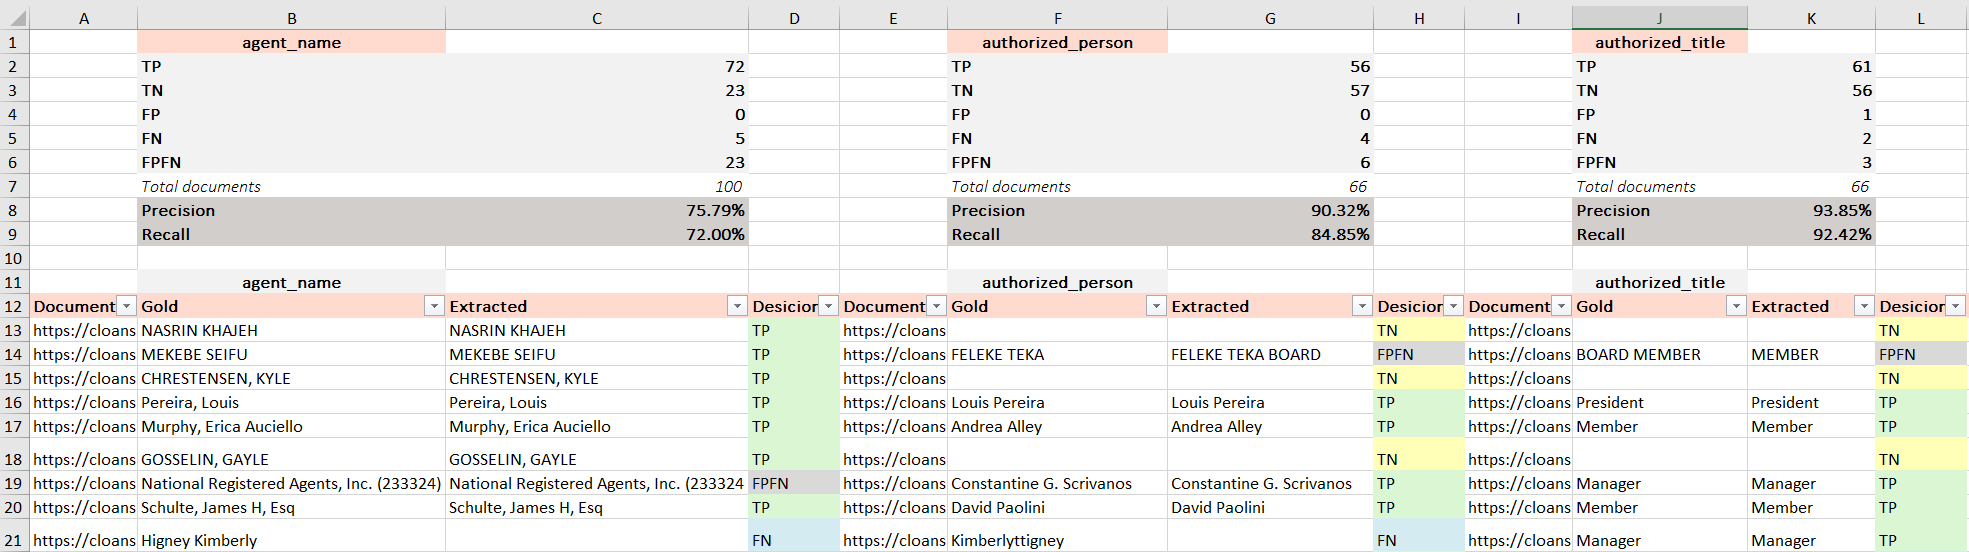Open Extracted filter dropdown in column G
This screenshot has width=1969, height=552.
(x=1362, y=306)
